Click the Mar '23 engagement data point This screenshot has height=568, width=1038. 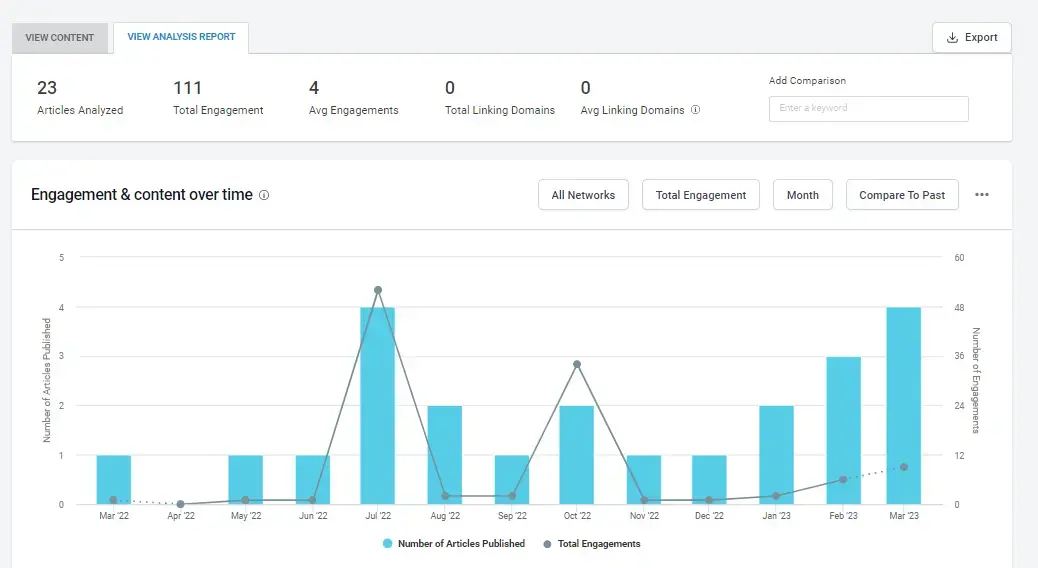coord(904,467)
